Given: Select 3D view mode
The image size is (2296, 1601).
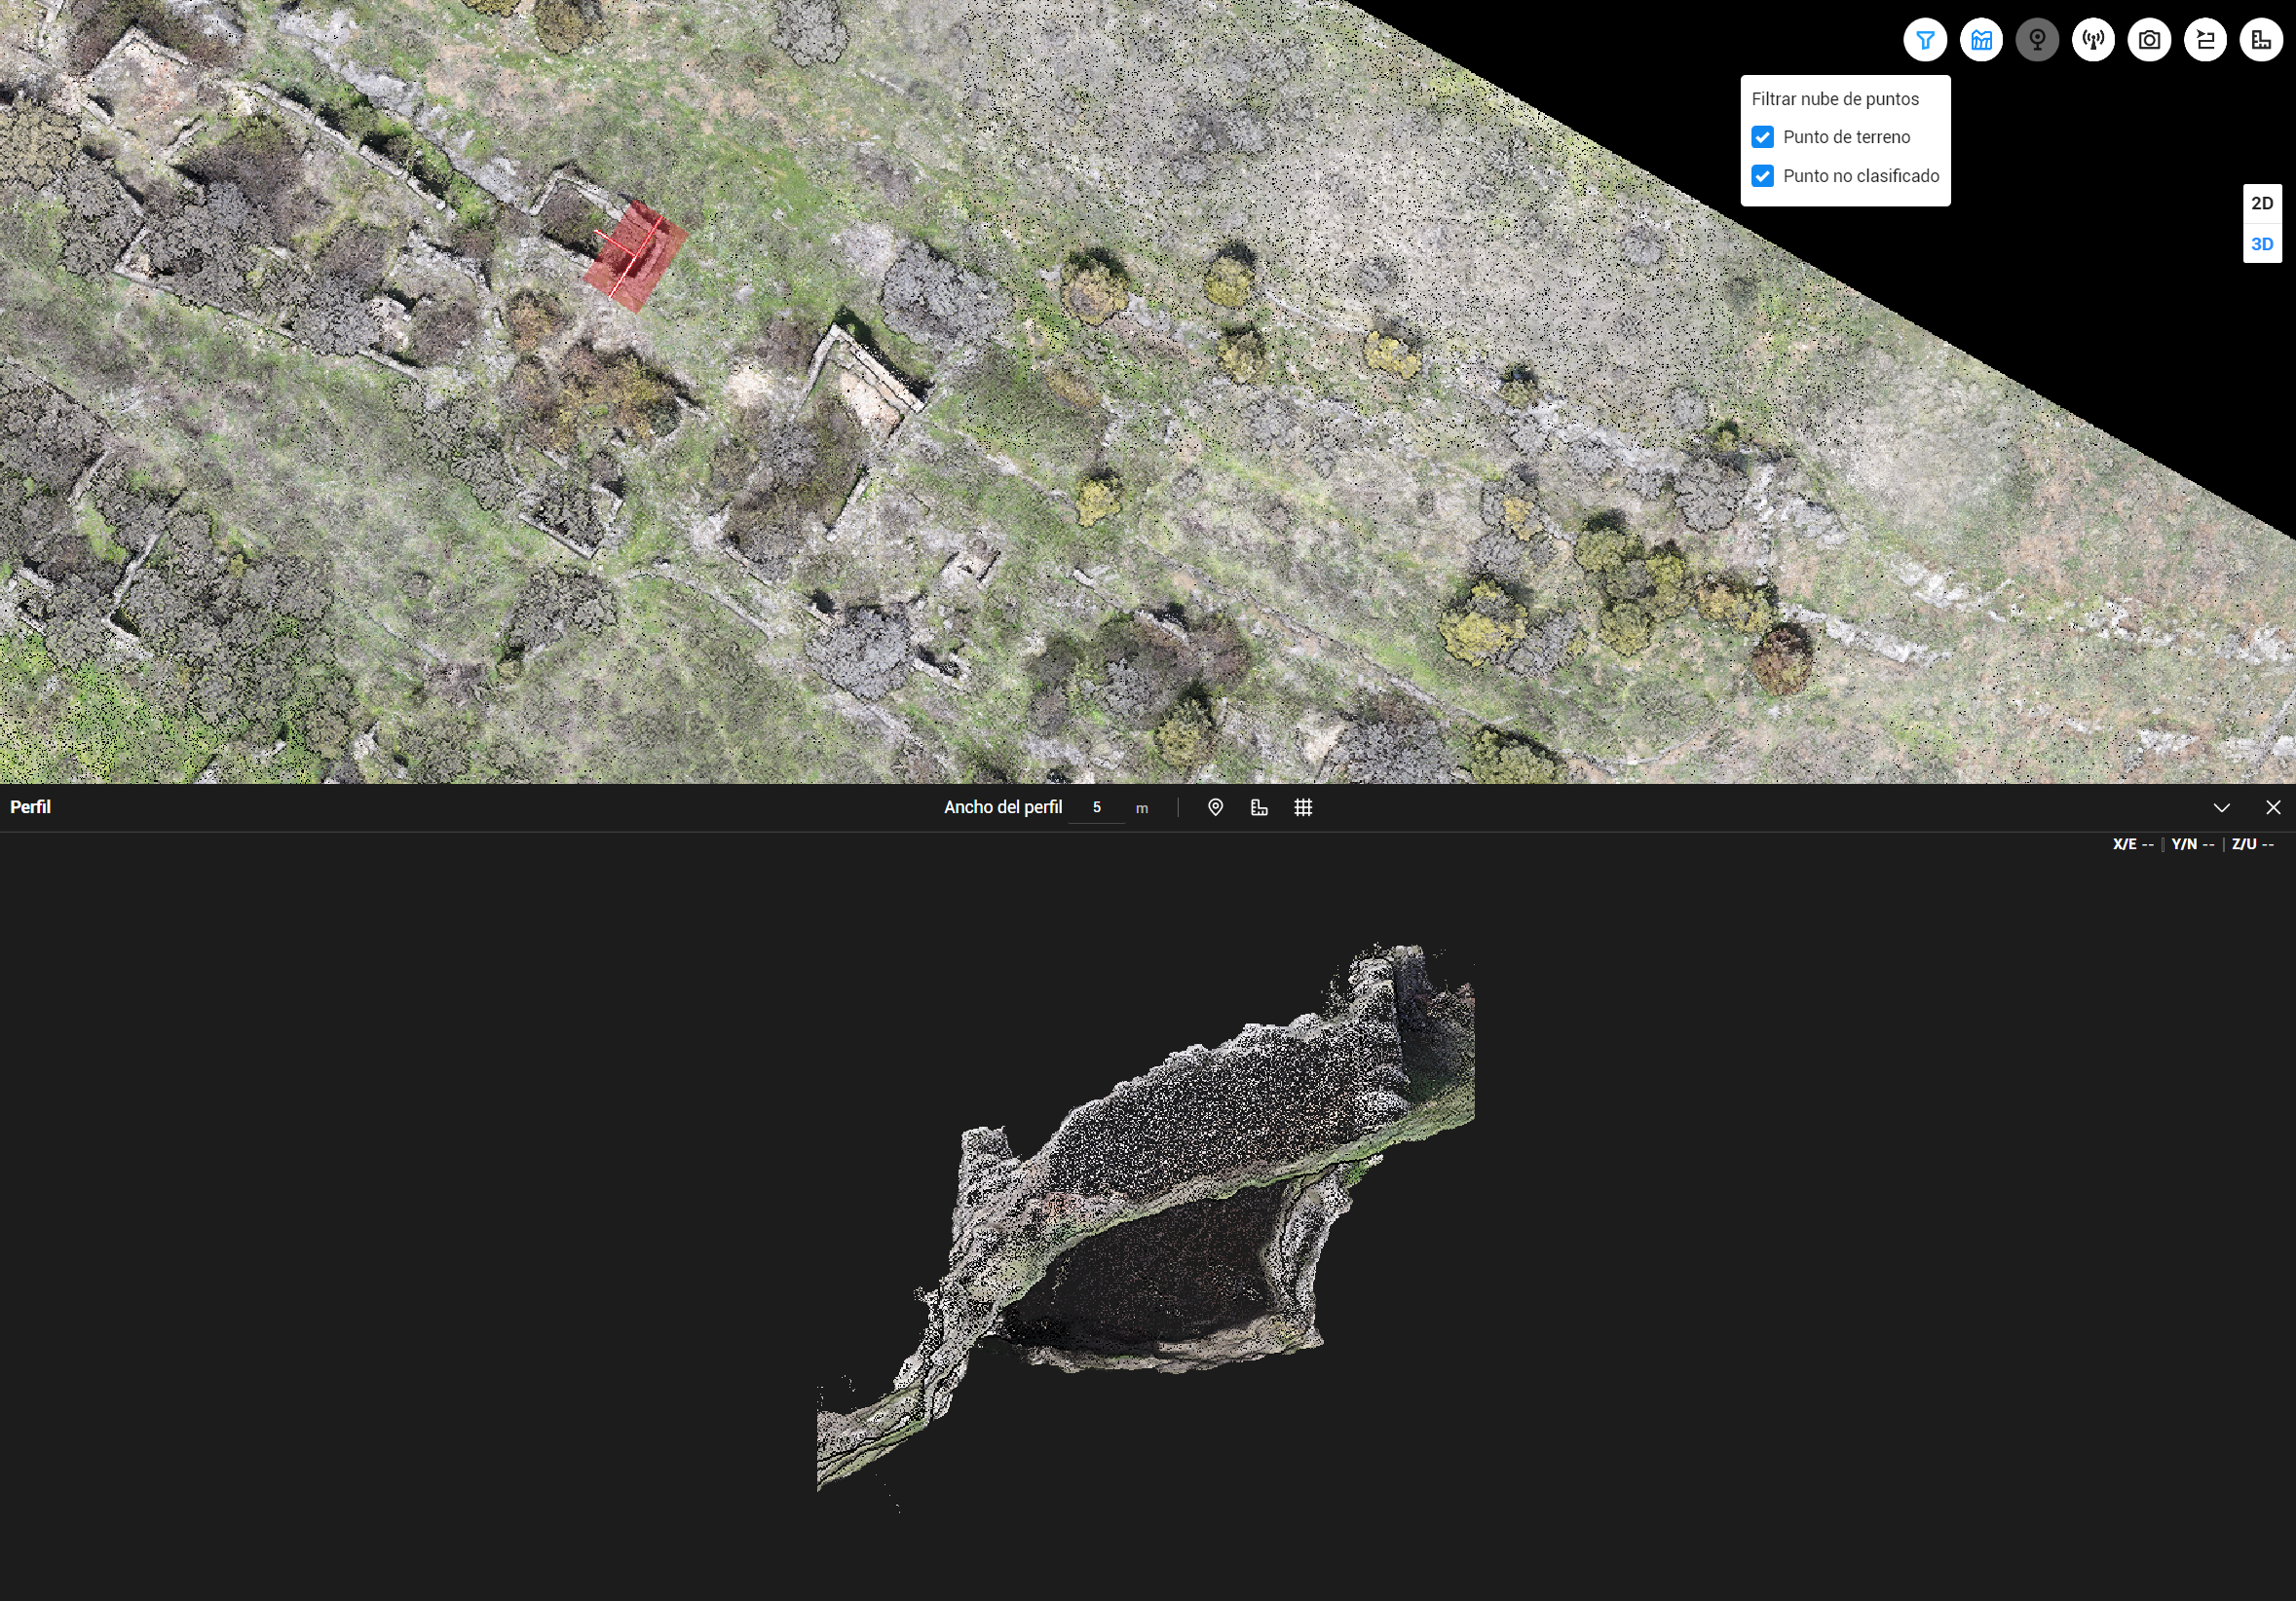Looking at the screenshot, I should tap(2261, 243).
